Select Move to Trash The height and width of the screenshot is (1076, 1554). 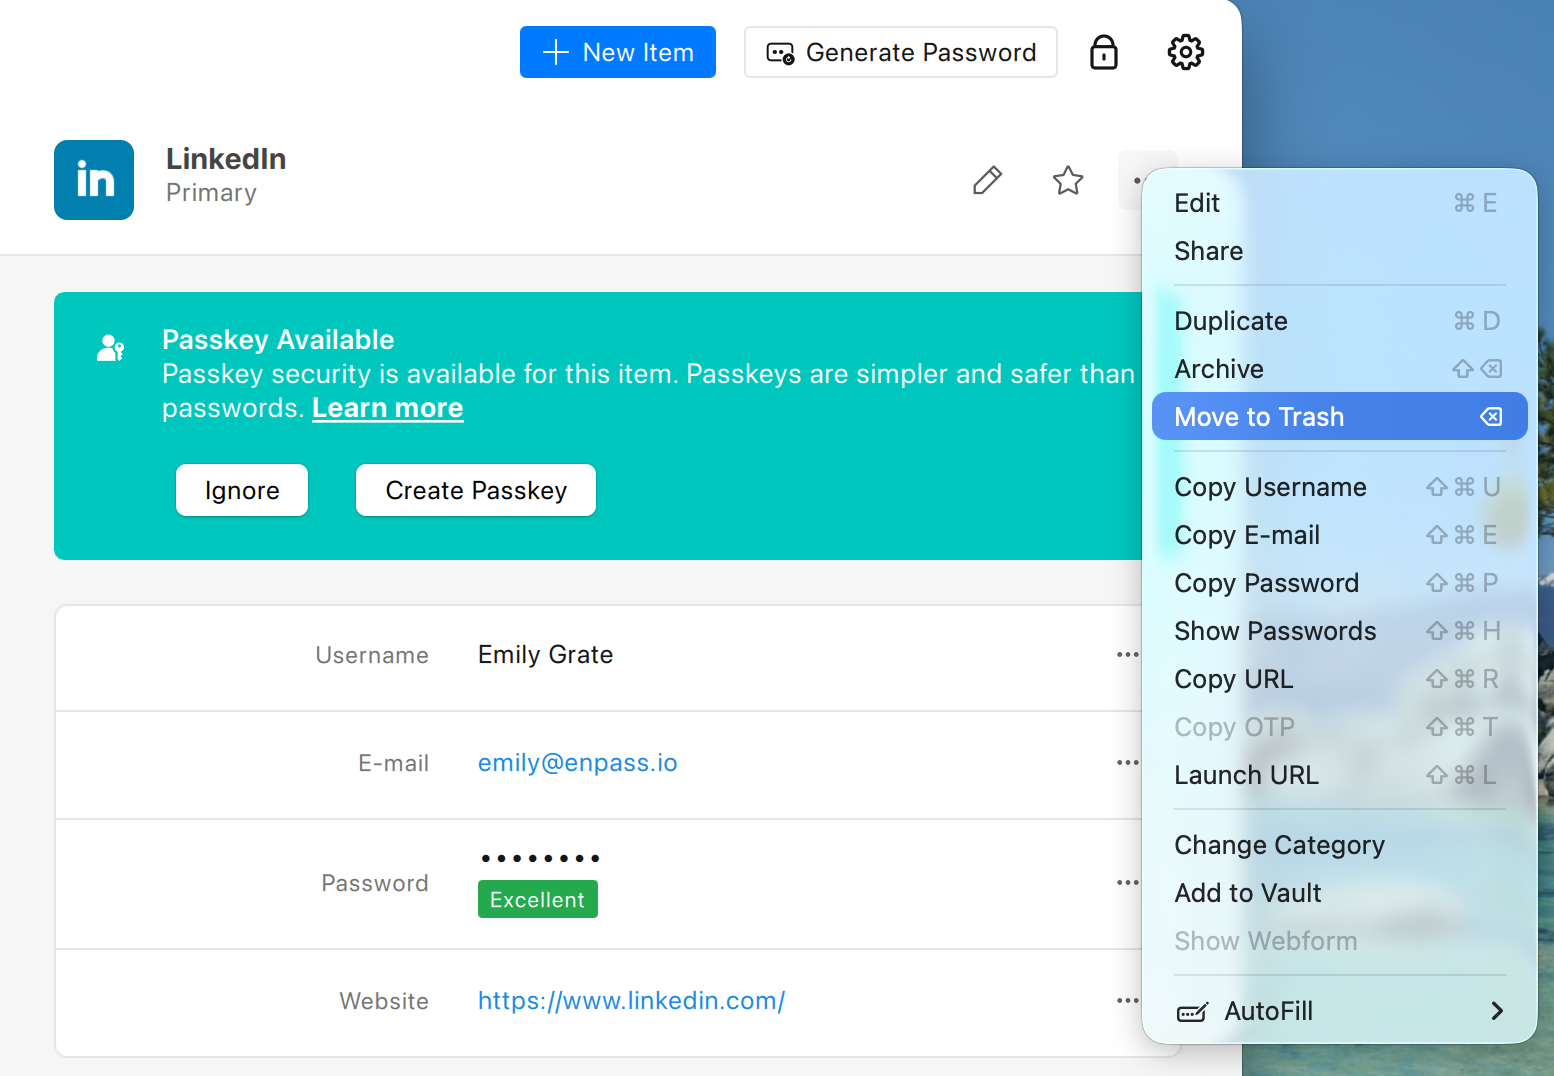pos(1340,417)
